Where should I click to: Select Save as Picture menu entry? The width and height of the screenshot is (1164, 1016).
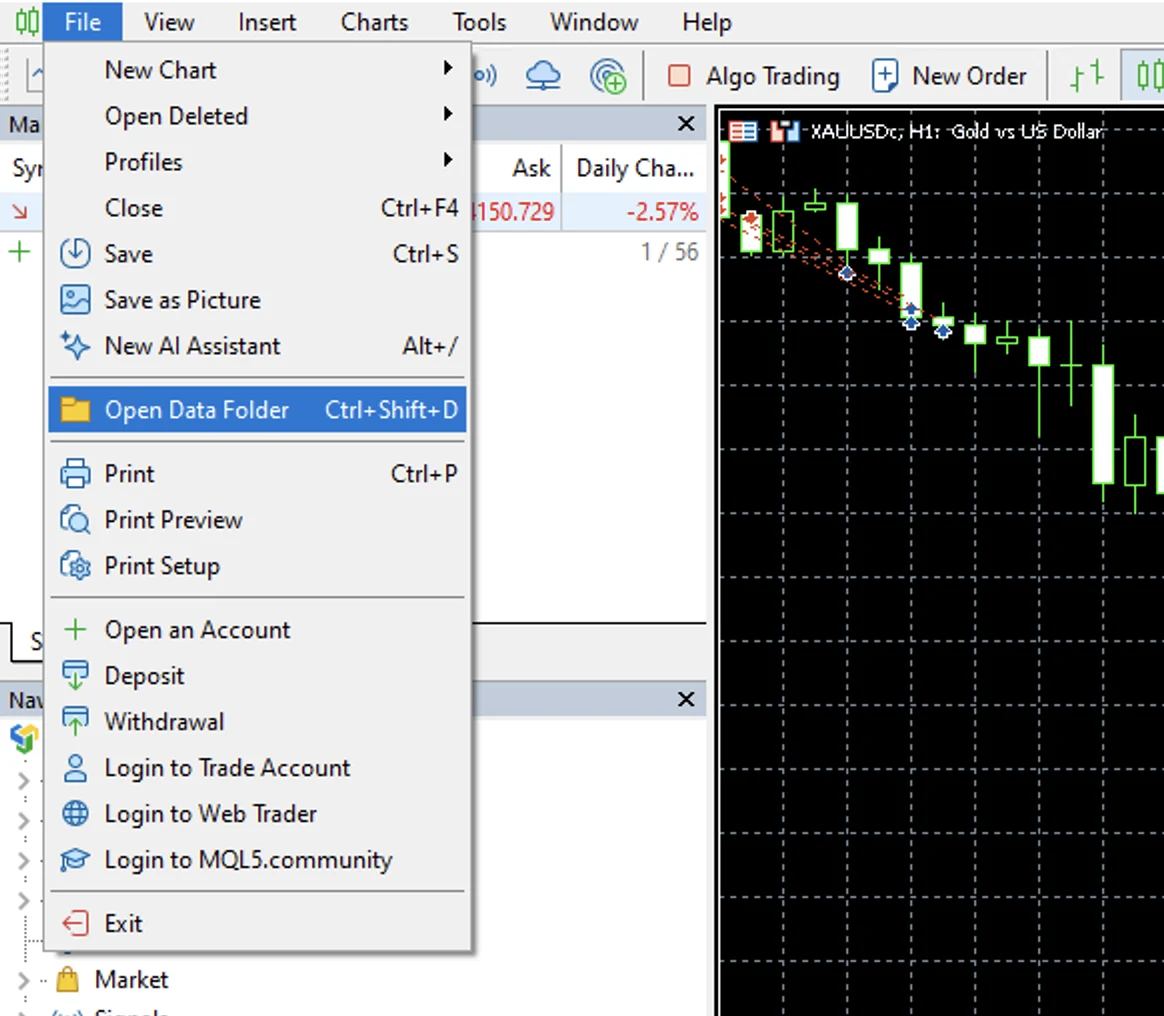(257, 300)
